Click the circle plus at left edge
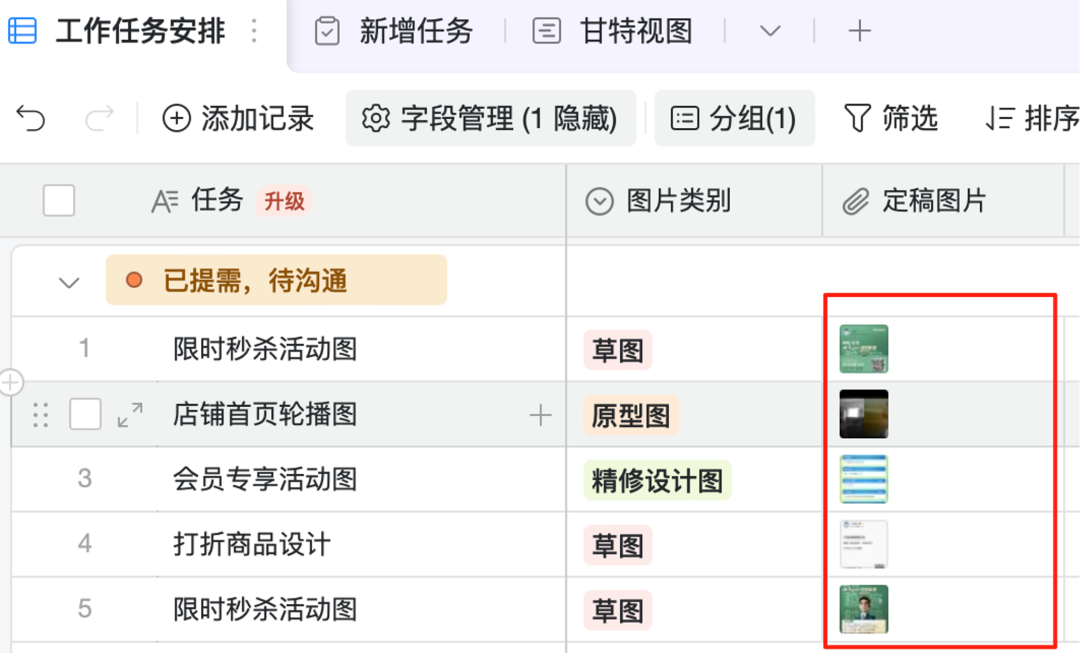 point(10,382)
